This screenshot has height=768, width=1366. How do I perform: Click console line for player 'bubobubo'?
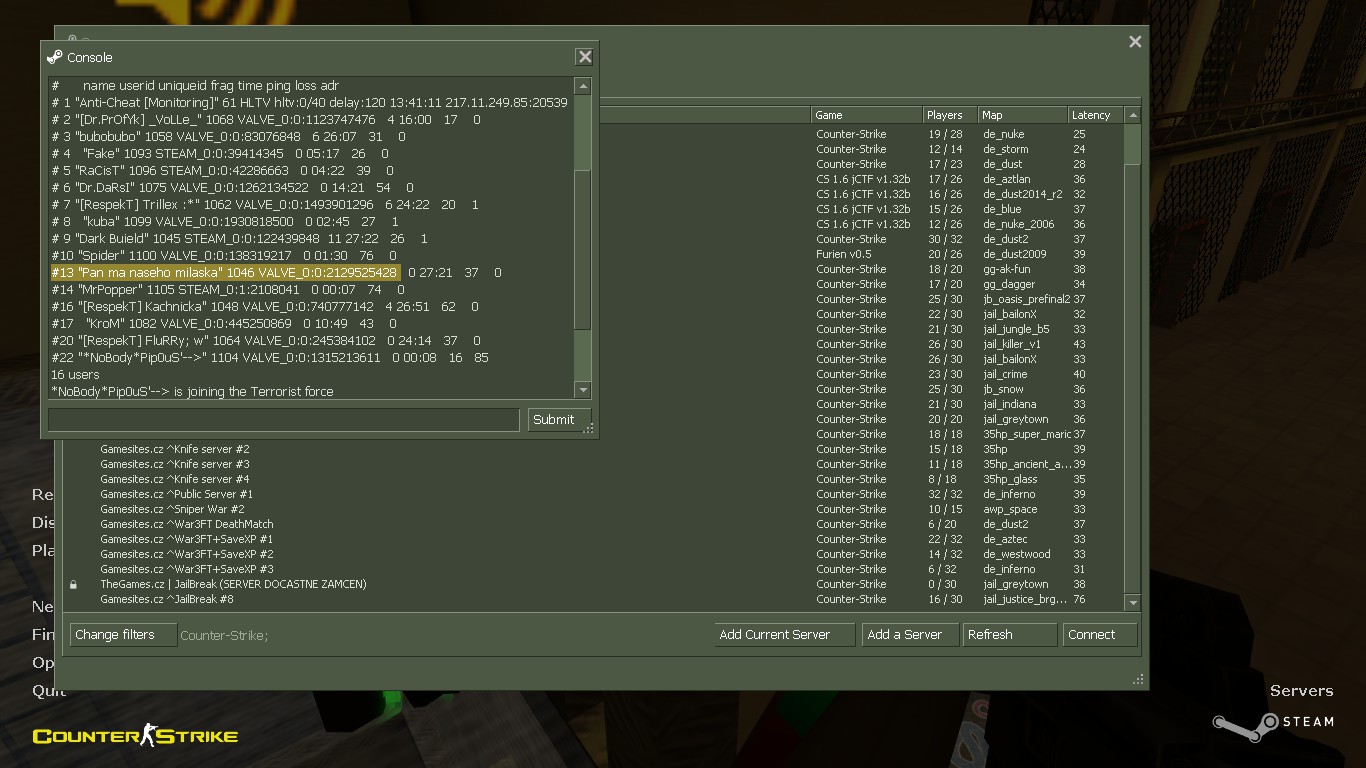[229, 136]
